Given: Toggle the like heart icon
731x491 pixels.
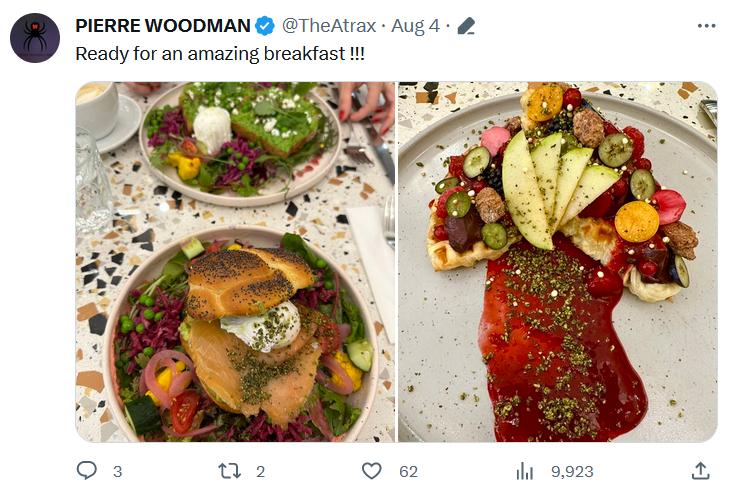Looking at the screenshot, I should coord(372,470).
